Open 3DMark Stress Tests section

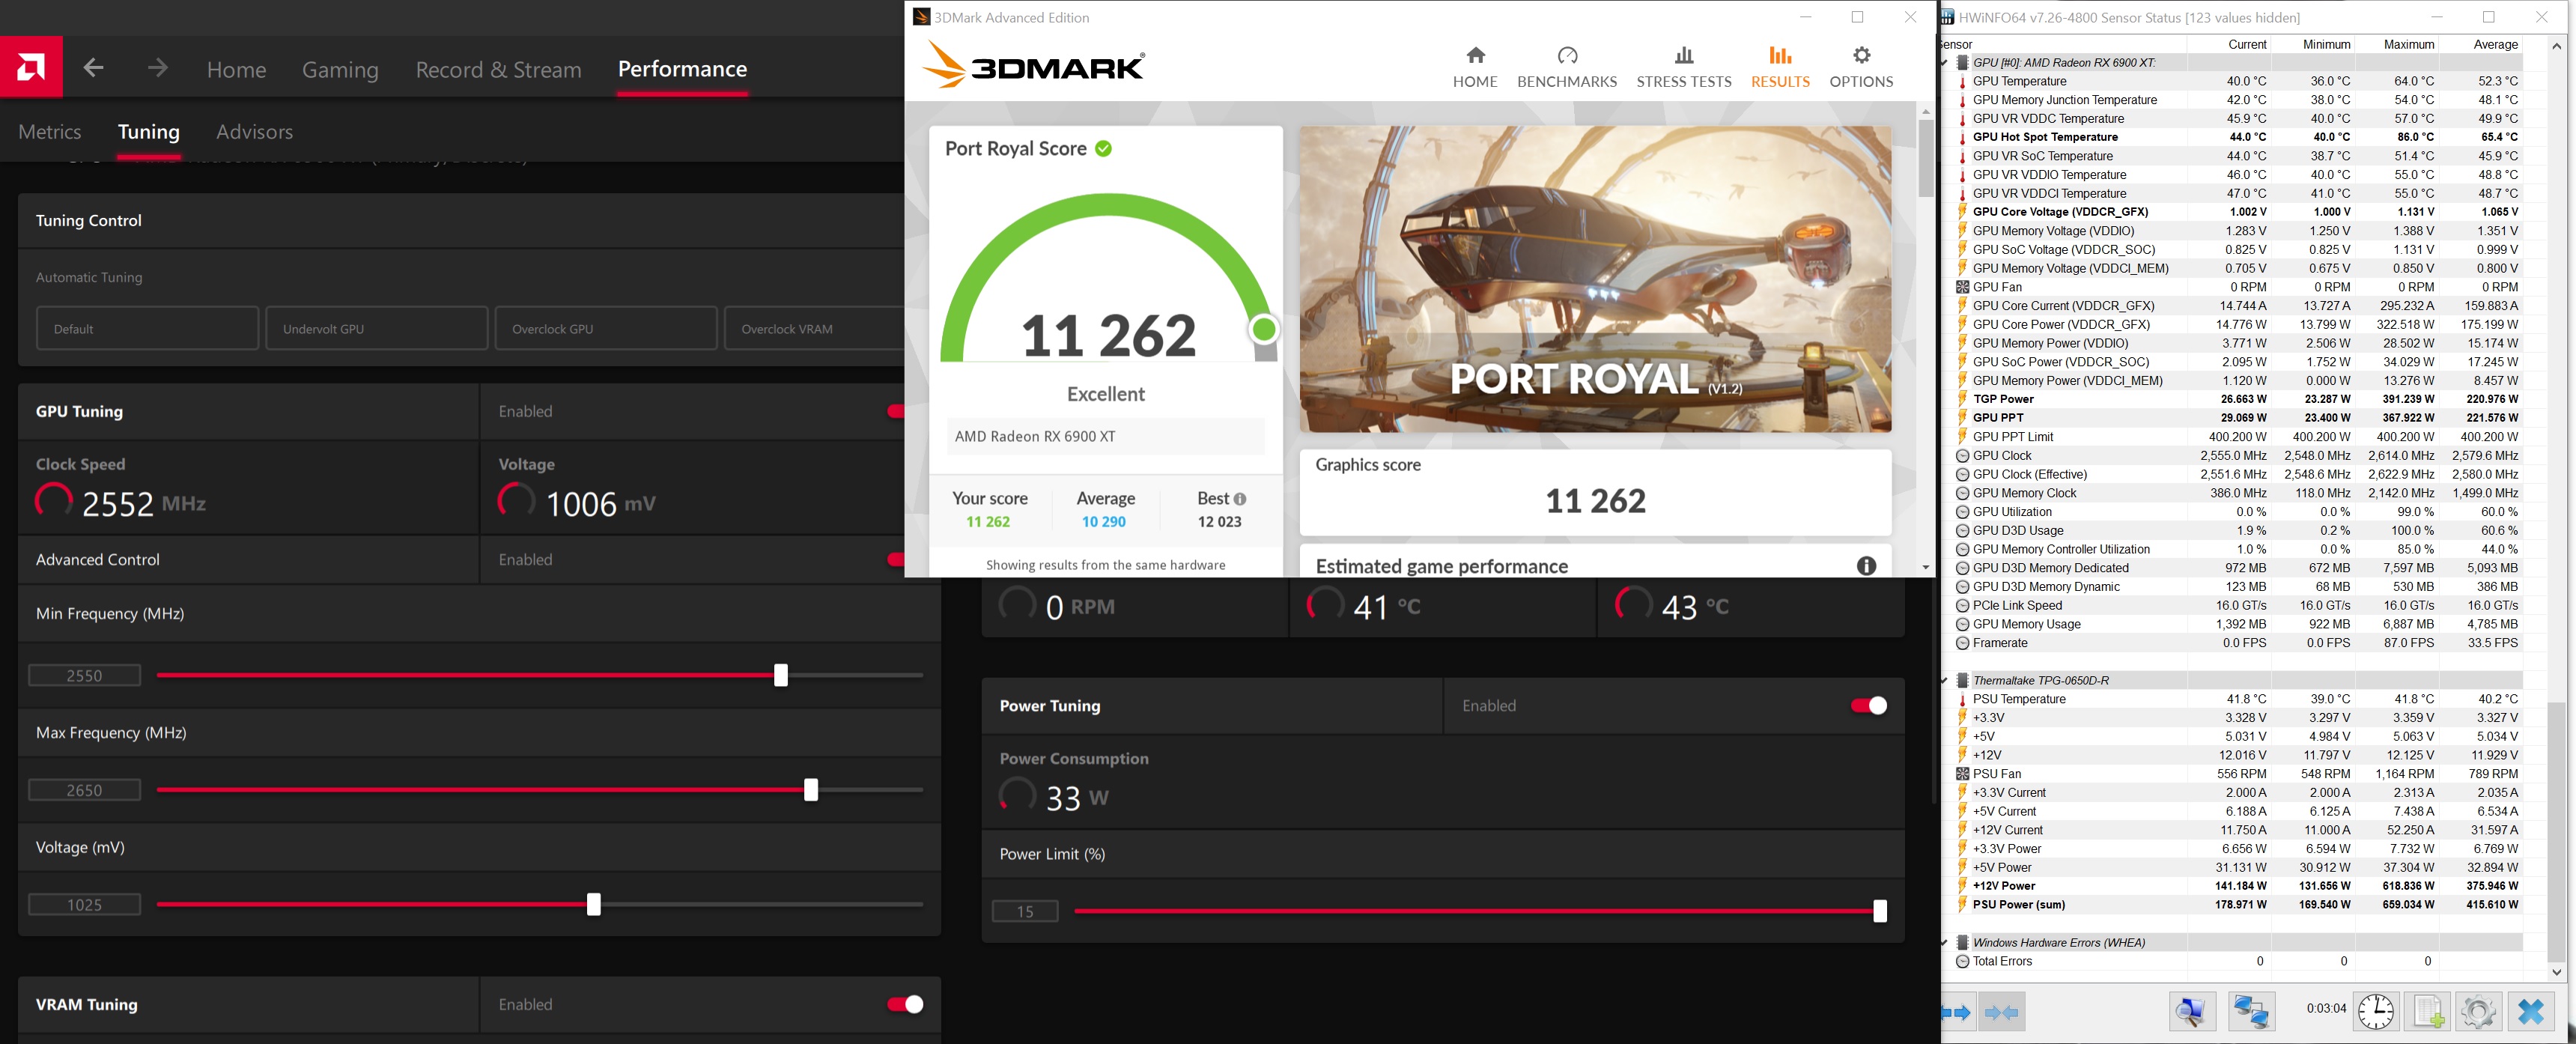[1683, 67]
